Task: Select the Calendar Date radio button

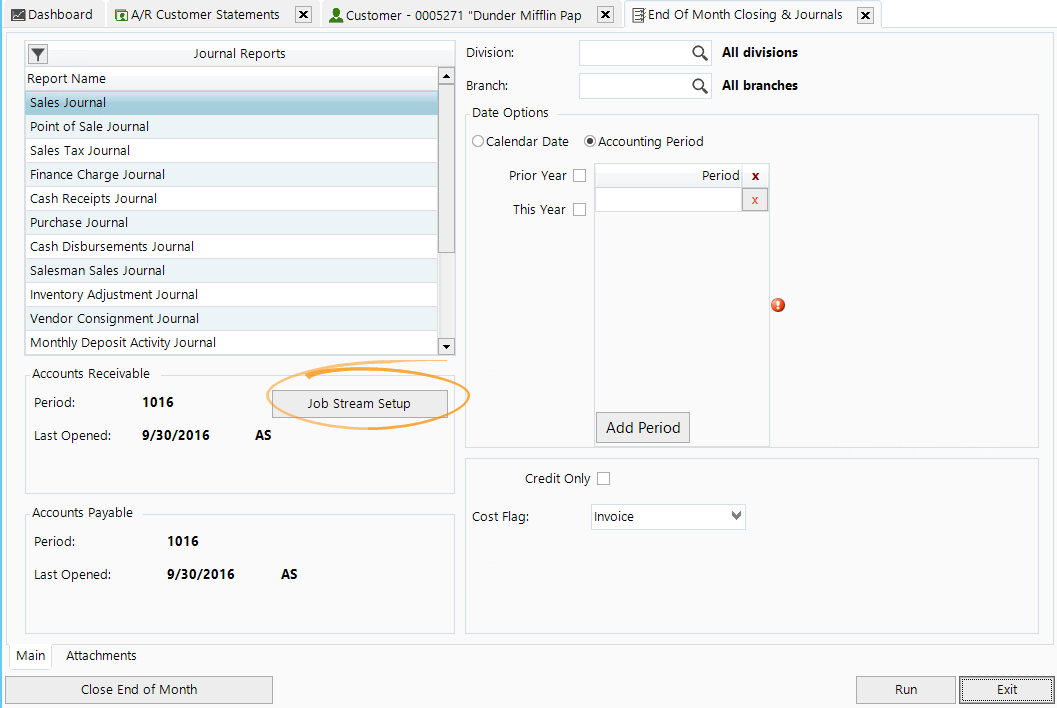Action: 478,142
